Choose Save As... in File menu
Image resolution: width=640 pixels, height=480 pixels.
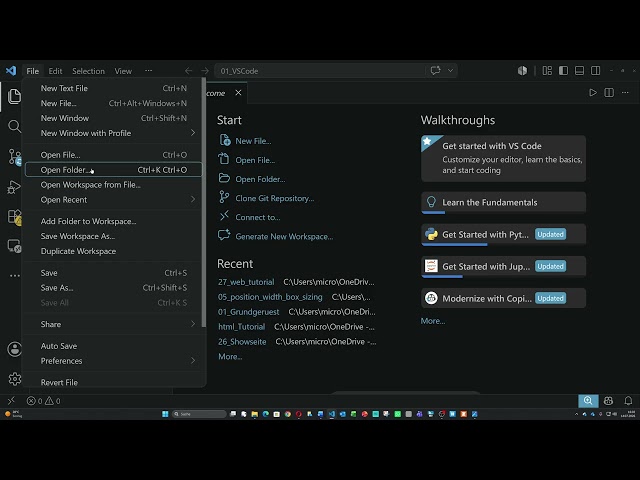tap(113, 288)
